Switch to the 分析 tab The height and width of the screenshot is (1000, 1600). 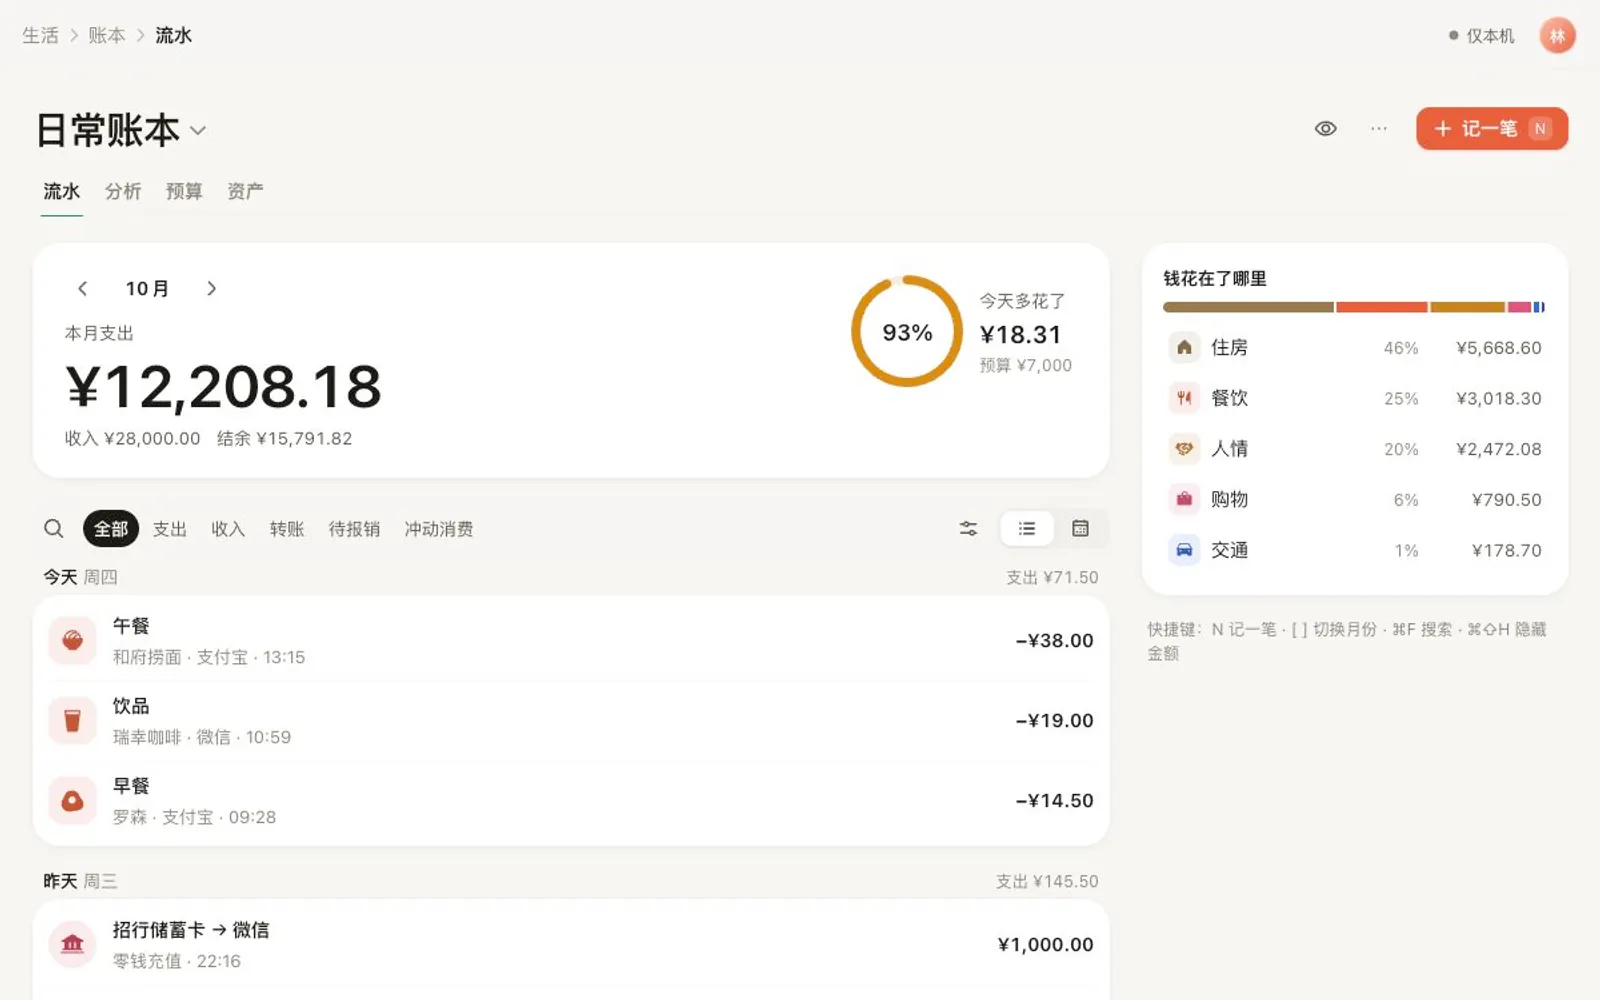(123, 191)
